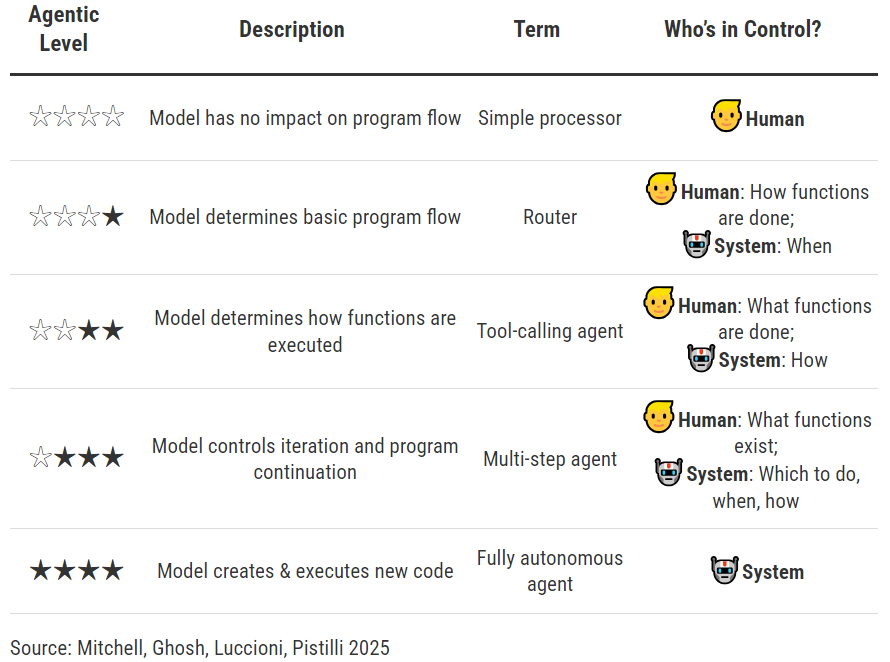Screen dimensions: 890x662
Task: Click the robot icon beside "System: Which to do"
Action: tap(669, 472)
